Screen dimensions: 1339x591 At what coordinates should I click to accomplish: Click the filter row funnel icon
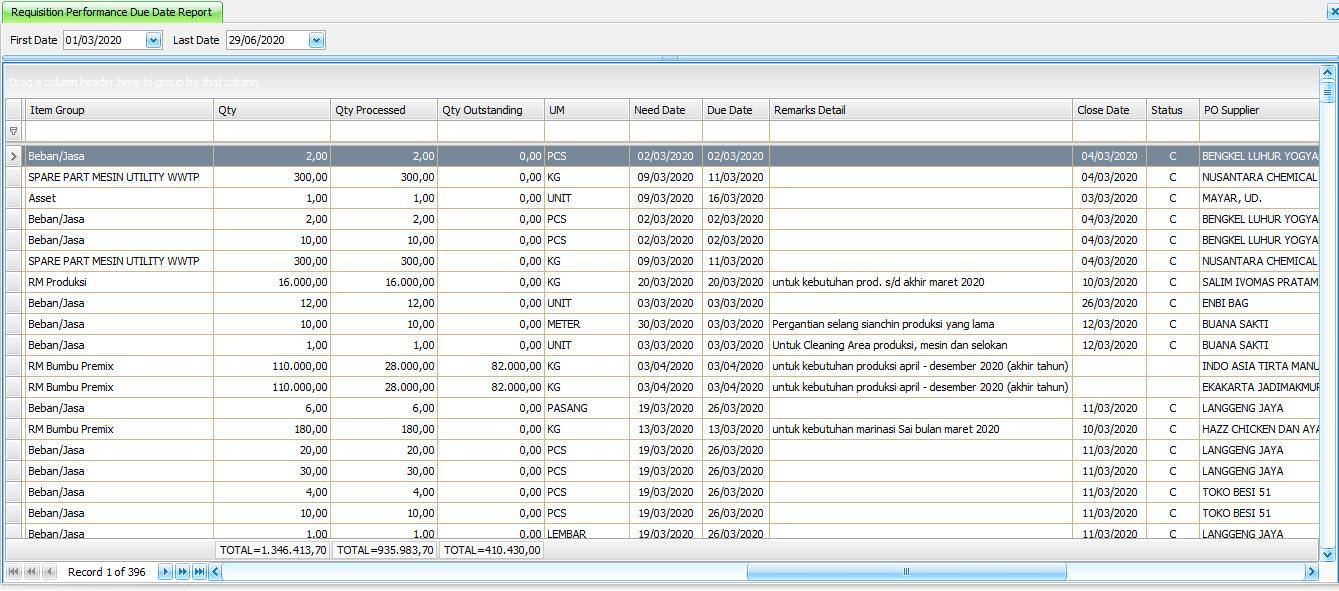point(13,131)
